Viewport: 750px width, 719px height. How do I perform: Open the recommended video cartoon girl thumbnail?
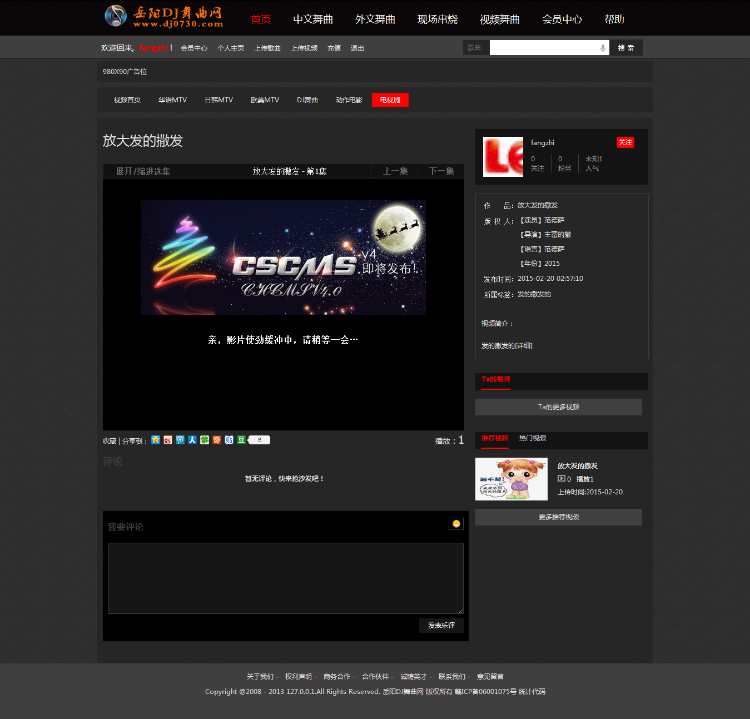(x=511, y=479)
